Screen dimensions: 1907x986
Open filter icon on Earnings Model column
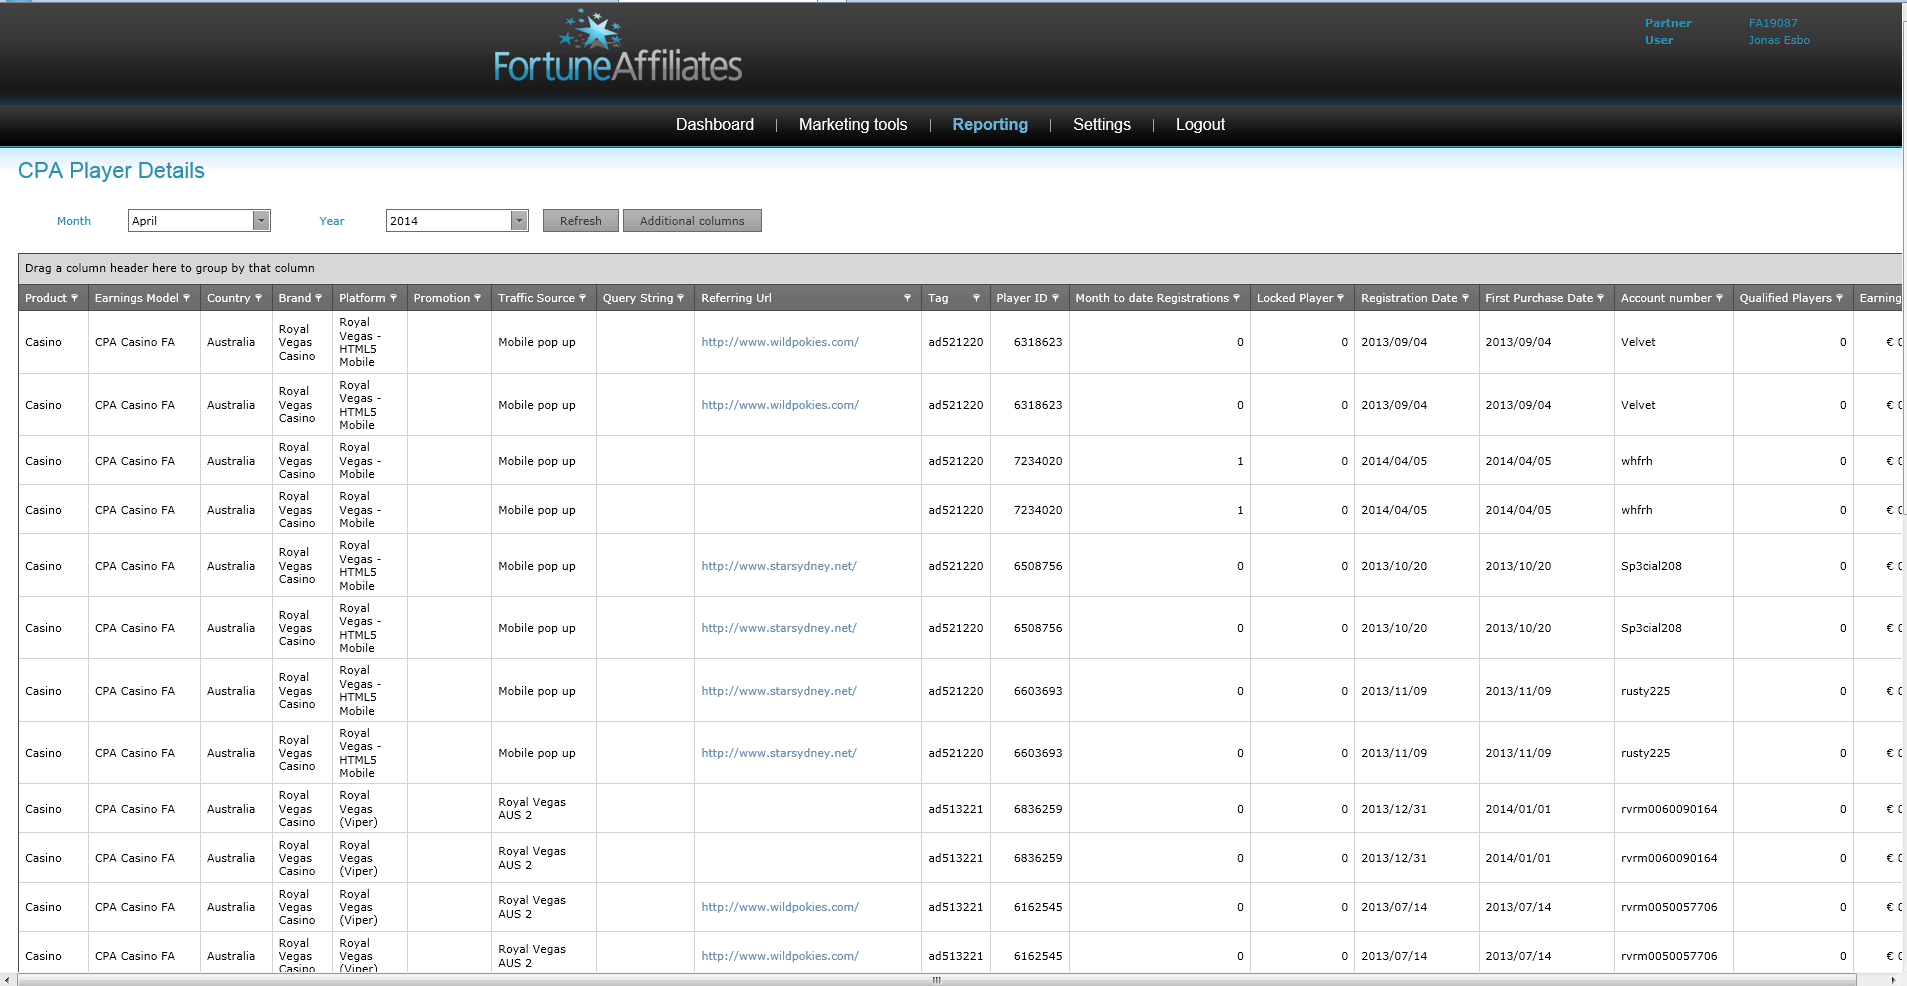click(186, 298)
